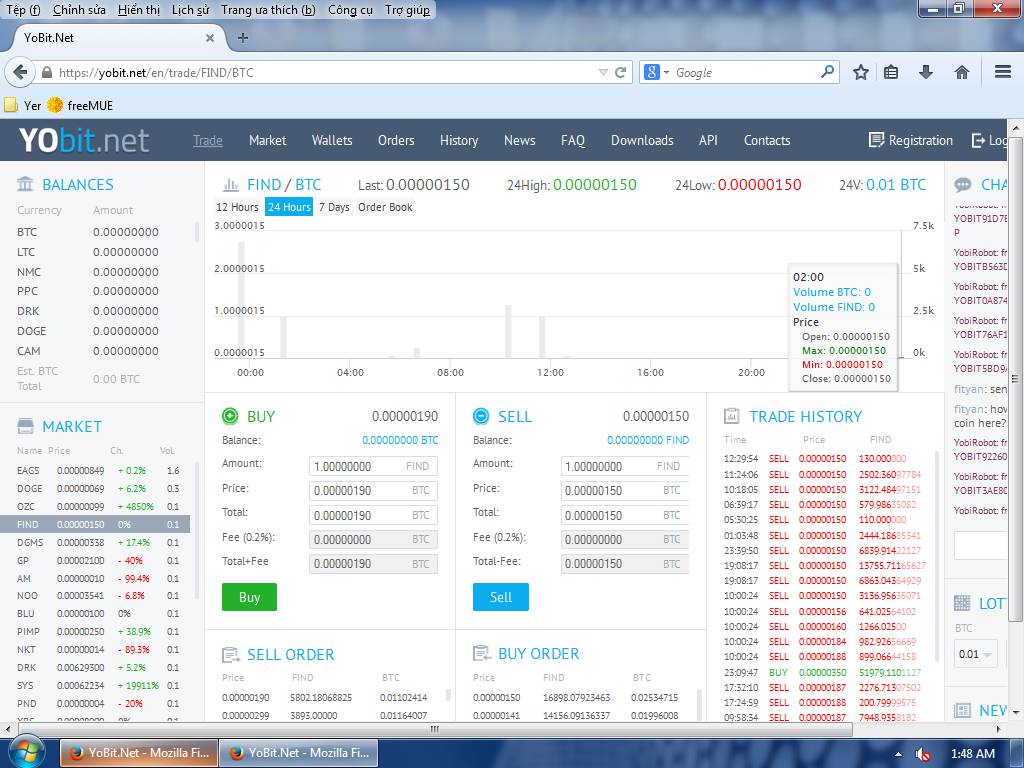Open the Google search engine dropdown
The height and width of the screenshot is (768, 1024).
click(656, 72)
